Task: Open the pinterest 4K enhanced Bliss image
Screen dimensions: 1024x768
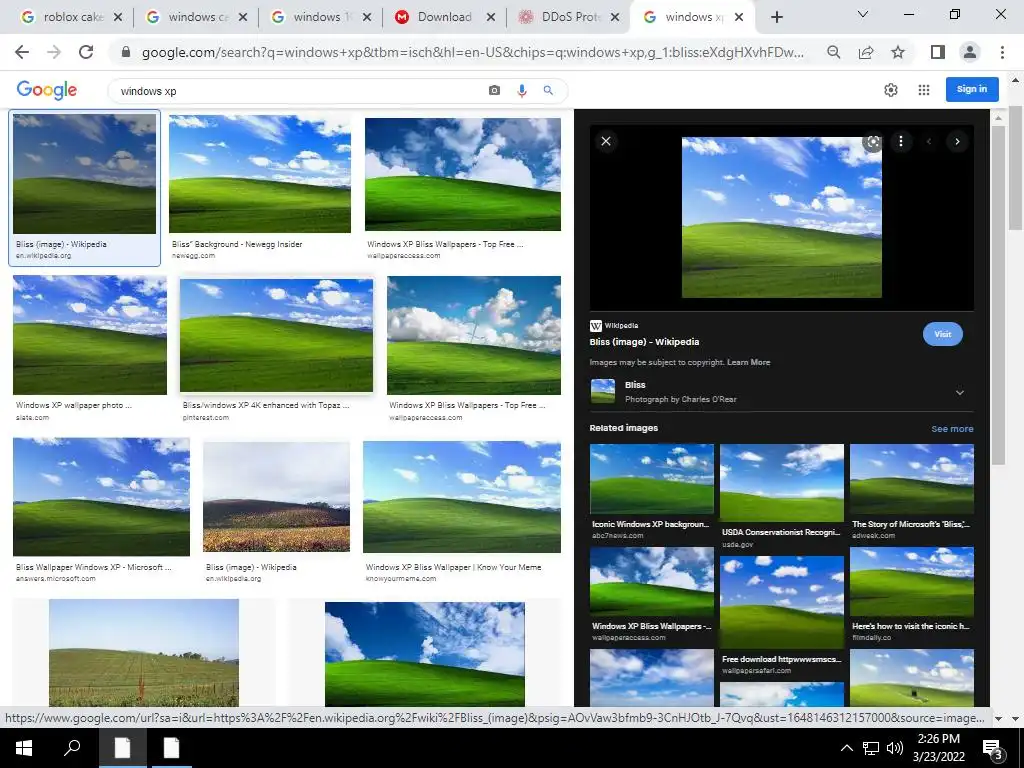Action: [276, 336]
